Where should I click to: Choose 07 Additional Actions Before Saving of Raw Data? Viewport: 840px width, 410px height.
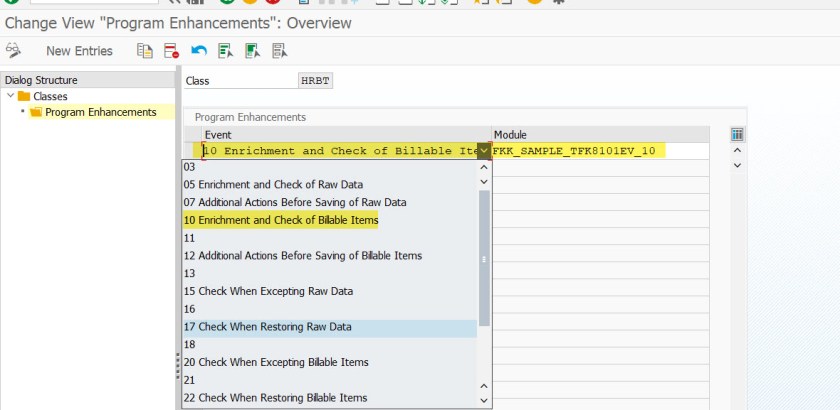(329, 203)
